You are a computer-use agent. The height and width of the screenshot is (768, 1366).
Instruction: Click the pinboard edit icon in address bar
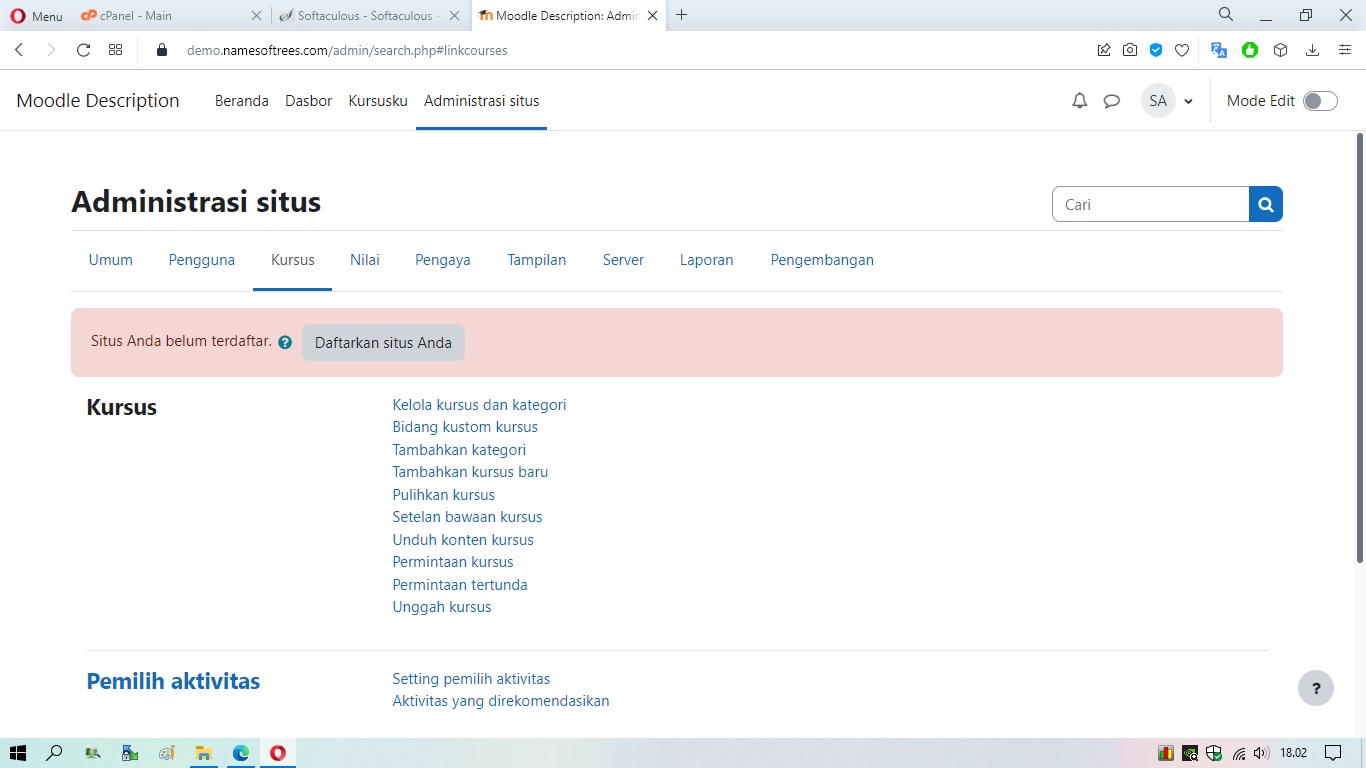pyautogui.click(x=1103, y=50)
